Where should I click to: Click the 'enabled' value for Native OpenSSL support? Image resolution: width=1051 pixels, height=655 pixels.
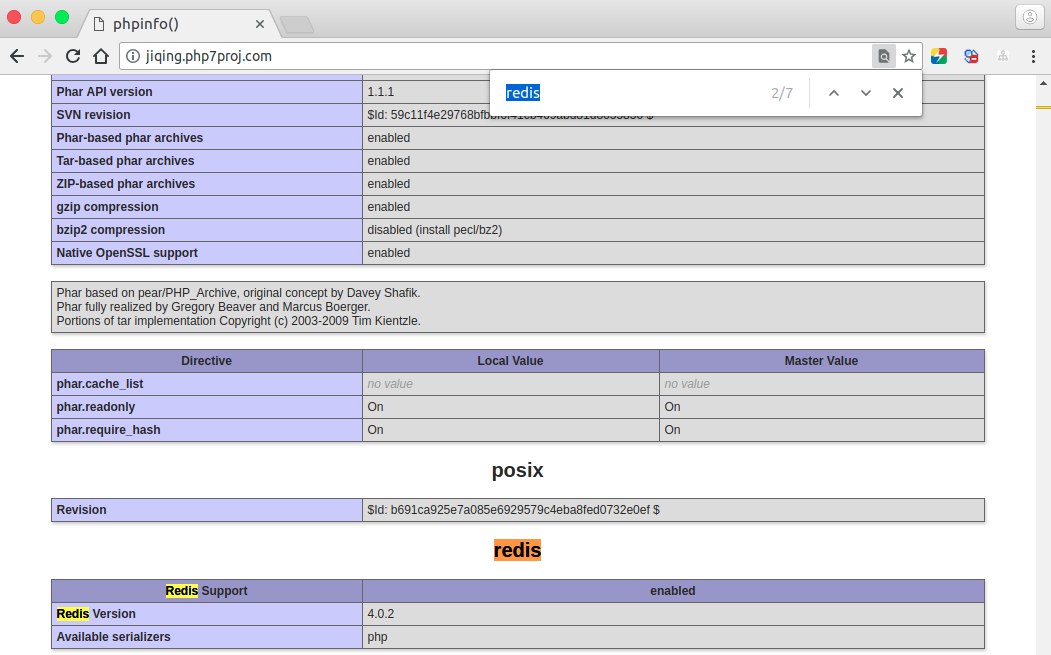389,253
